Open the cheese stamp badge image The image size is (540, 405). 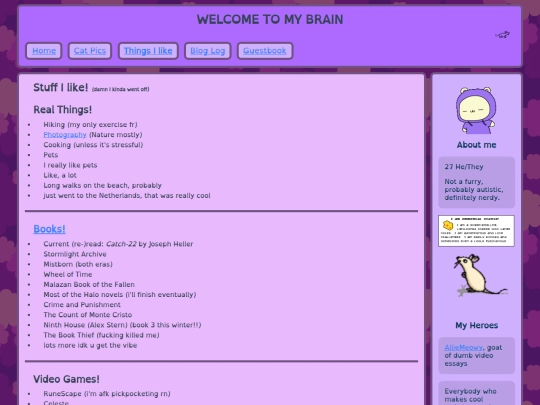pos(476,231)
